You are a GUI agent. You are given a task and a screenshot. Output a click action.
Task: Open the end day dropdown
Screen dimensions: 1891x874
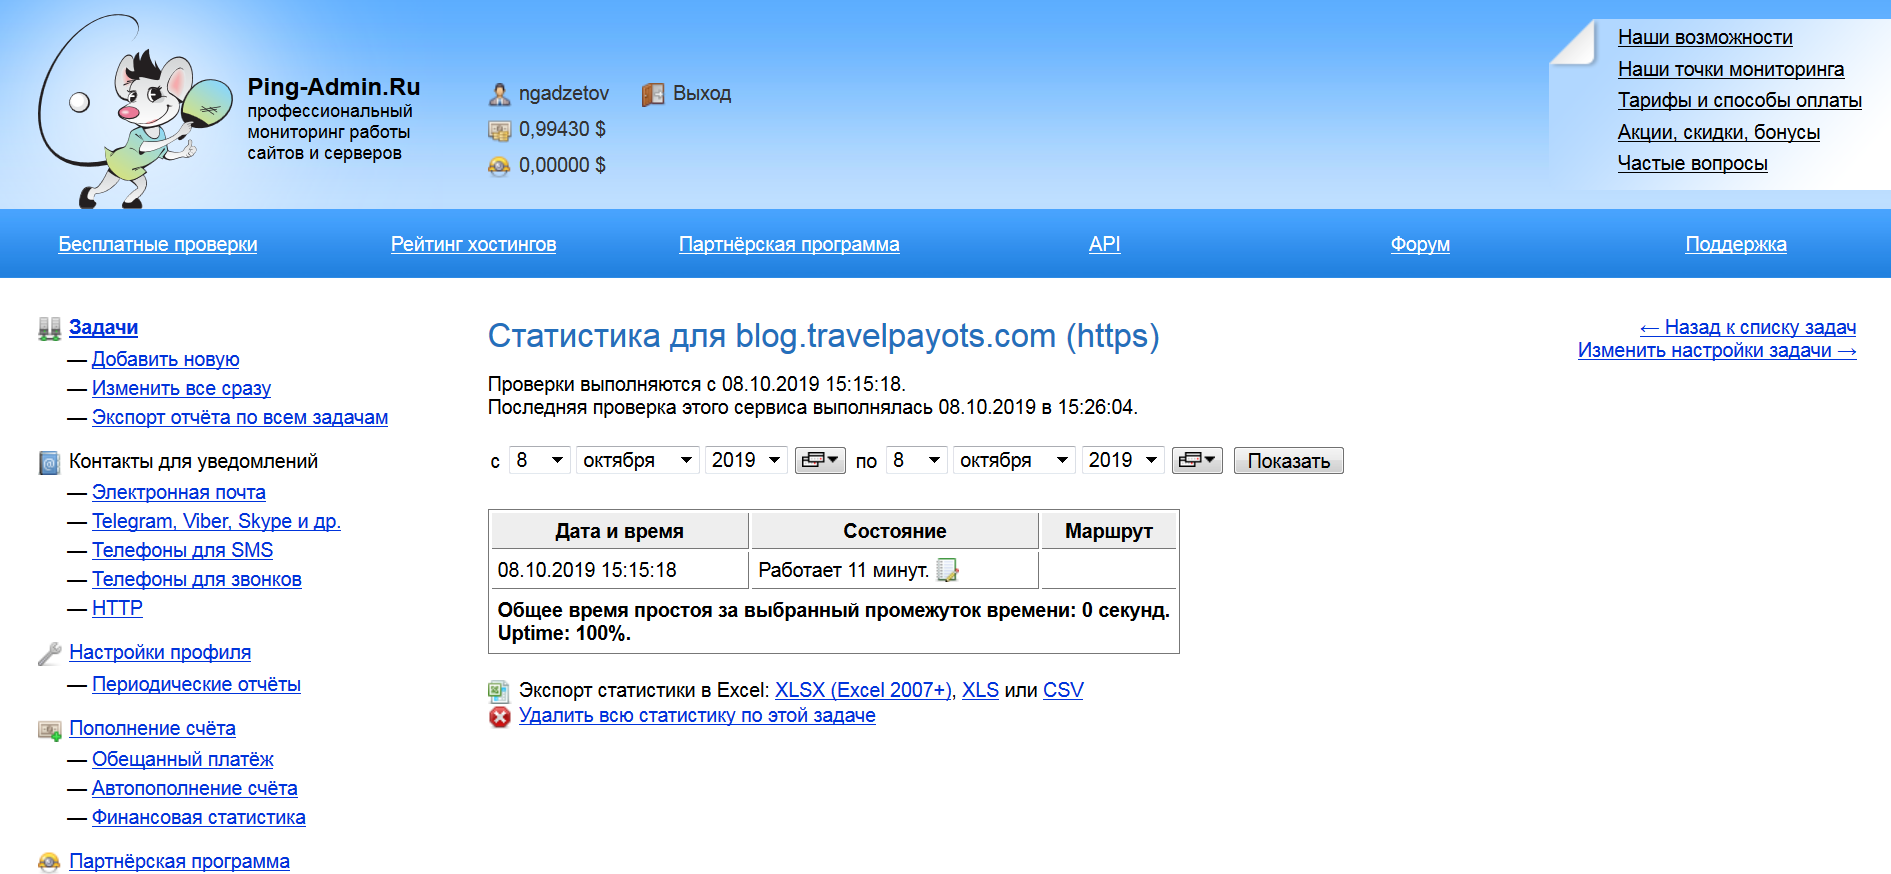(x=917, y=460)
